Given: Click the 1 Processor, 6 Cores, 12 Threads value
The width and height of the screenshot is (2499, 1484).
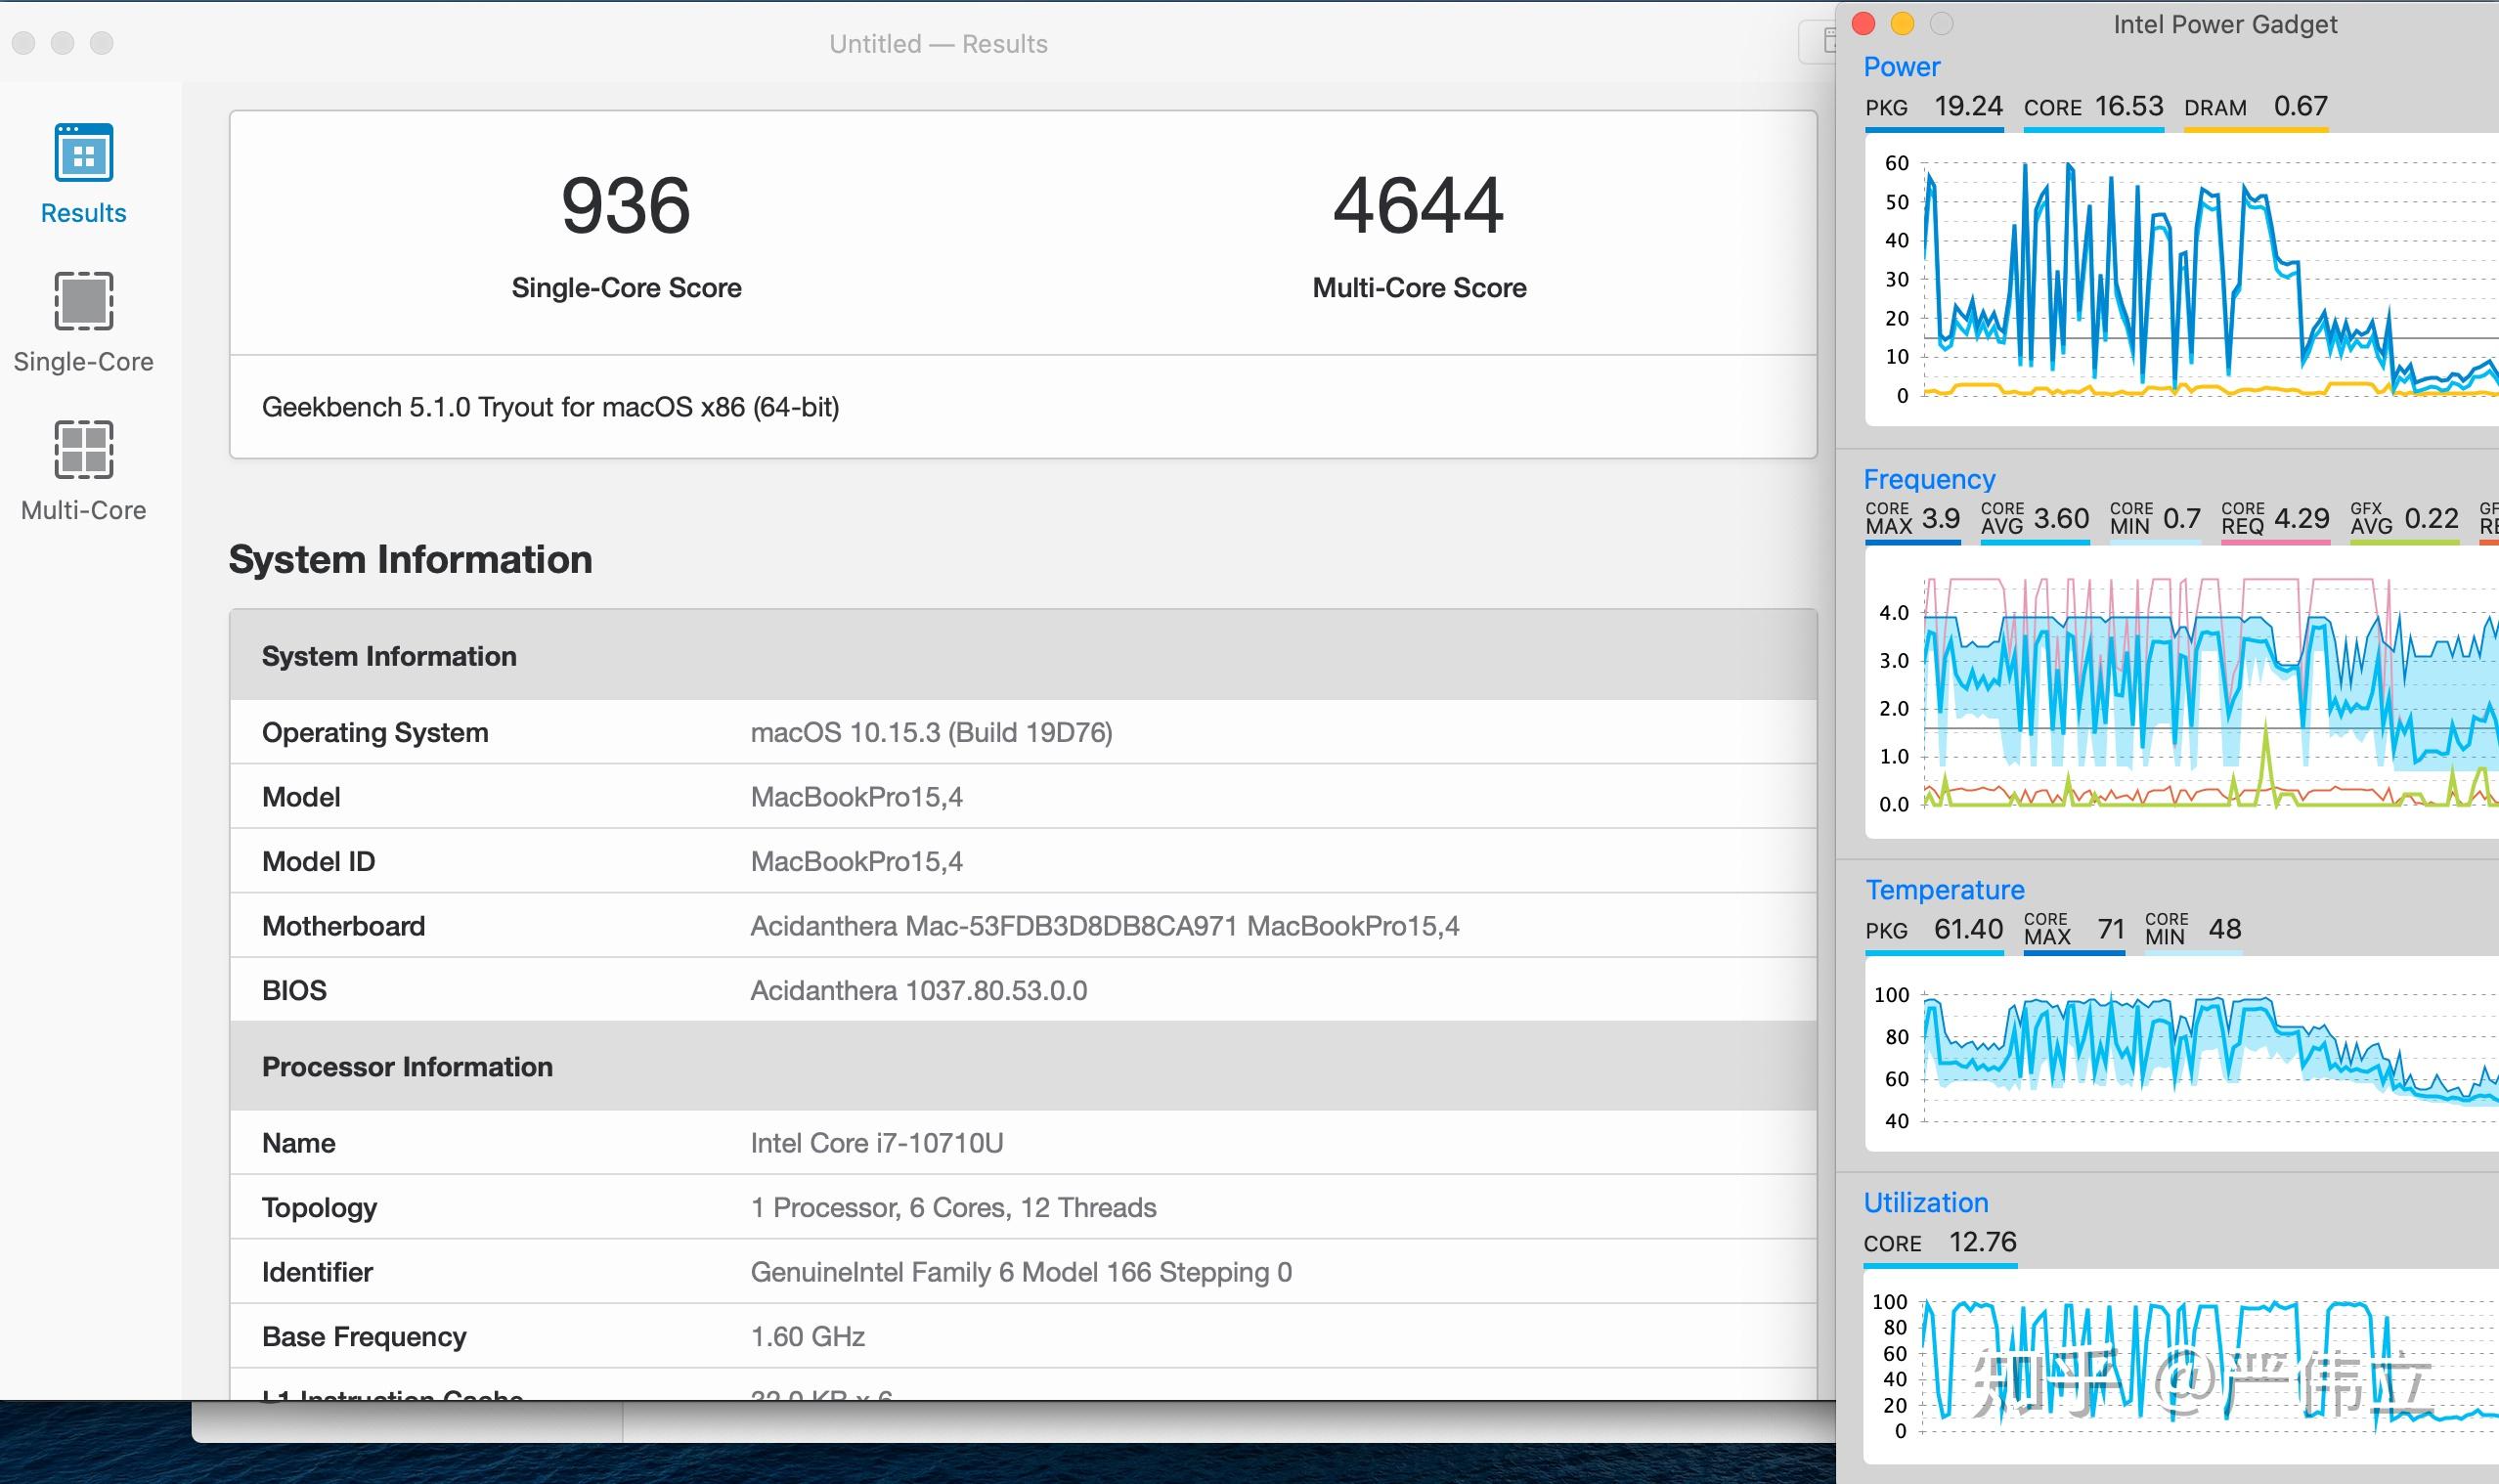Looking at the screenshot, I should [953, 1207].
